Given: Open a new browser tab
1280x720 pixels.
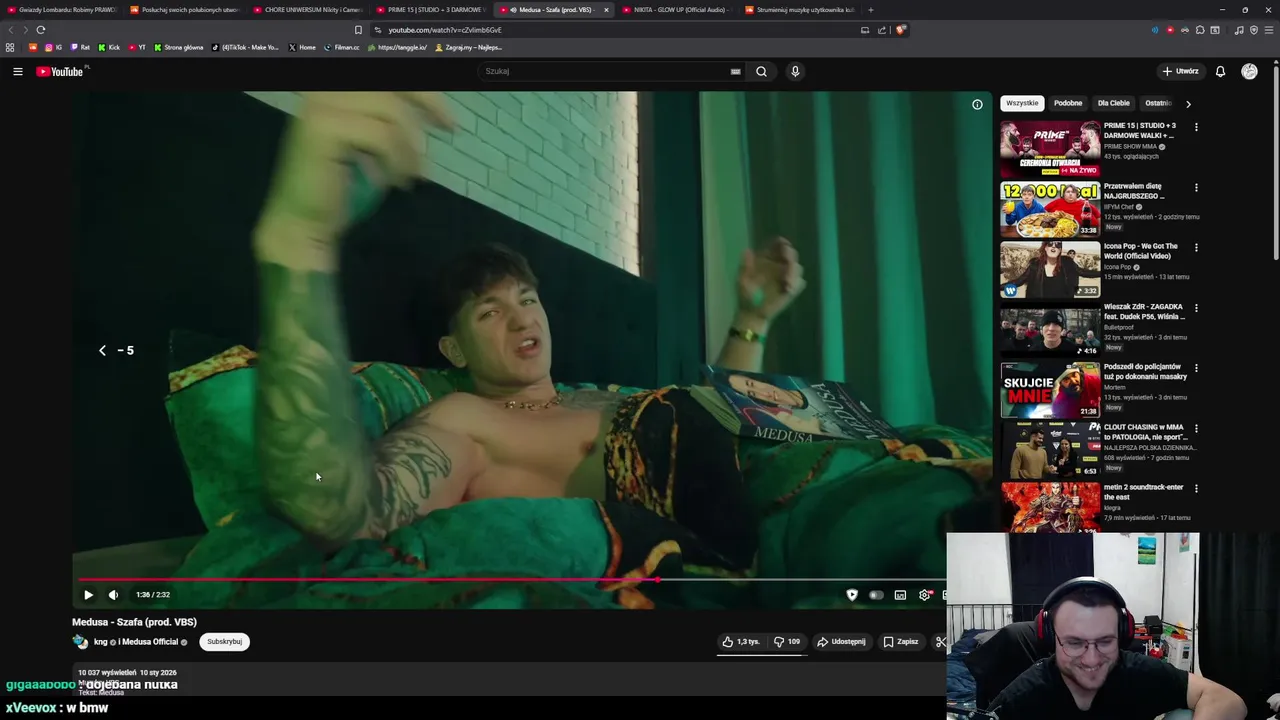Looking at the screenshot, I should 870,10.
